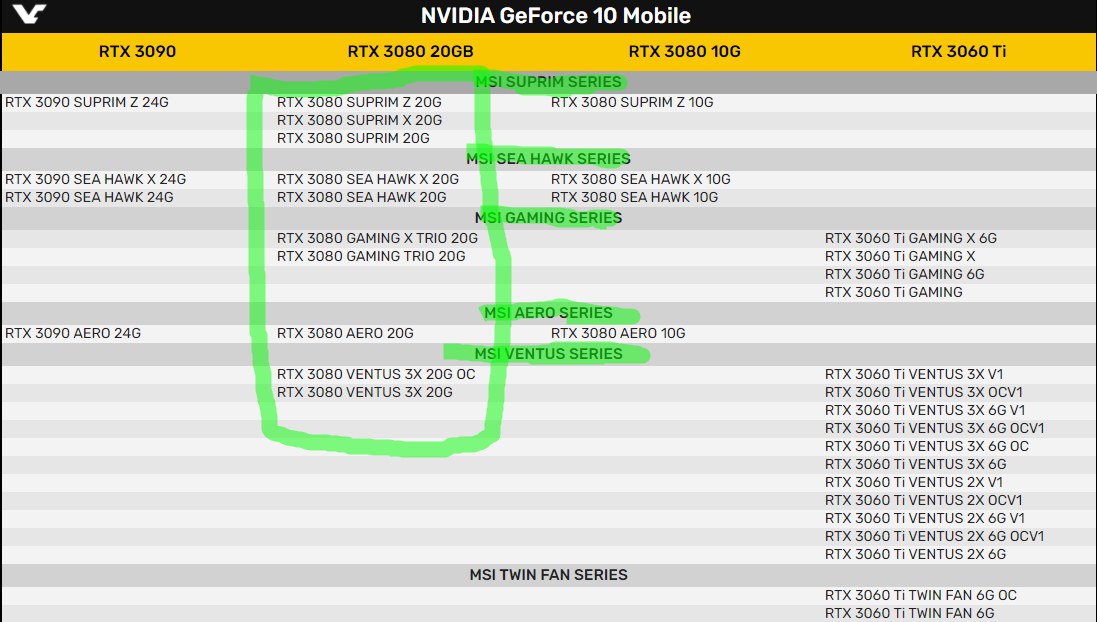Select the RTX 3060 Ti VENTUS 2X 6G row
The height and width of the screenshot is (622, 1097).
tap(916, 555)
